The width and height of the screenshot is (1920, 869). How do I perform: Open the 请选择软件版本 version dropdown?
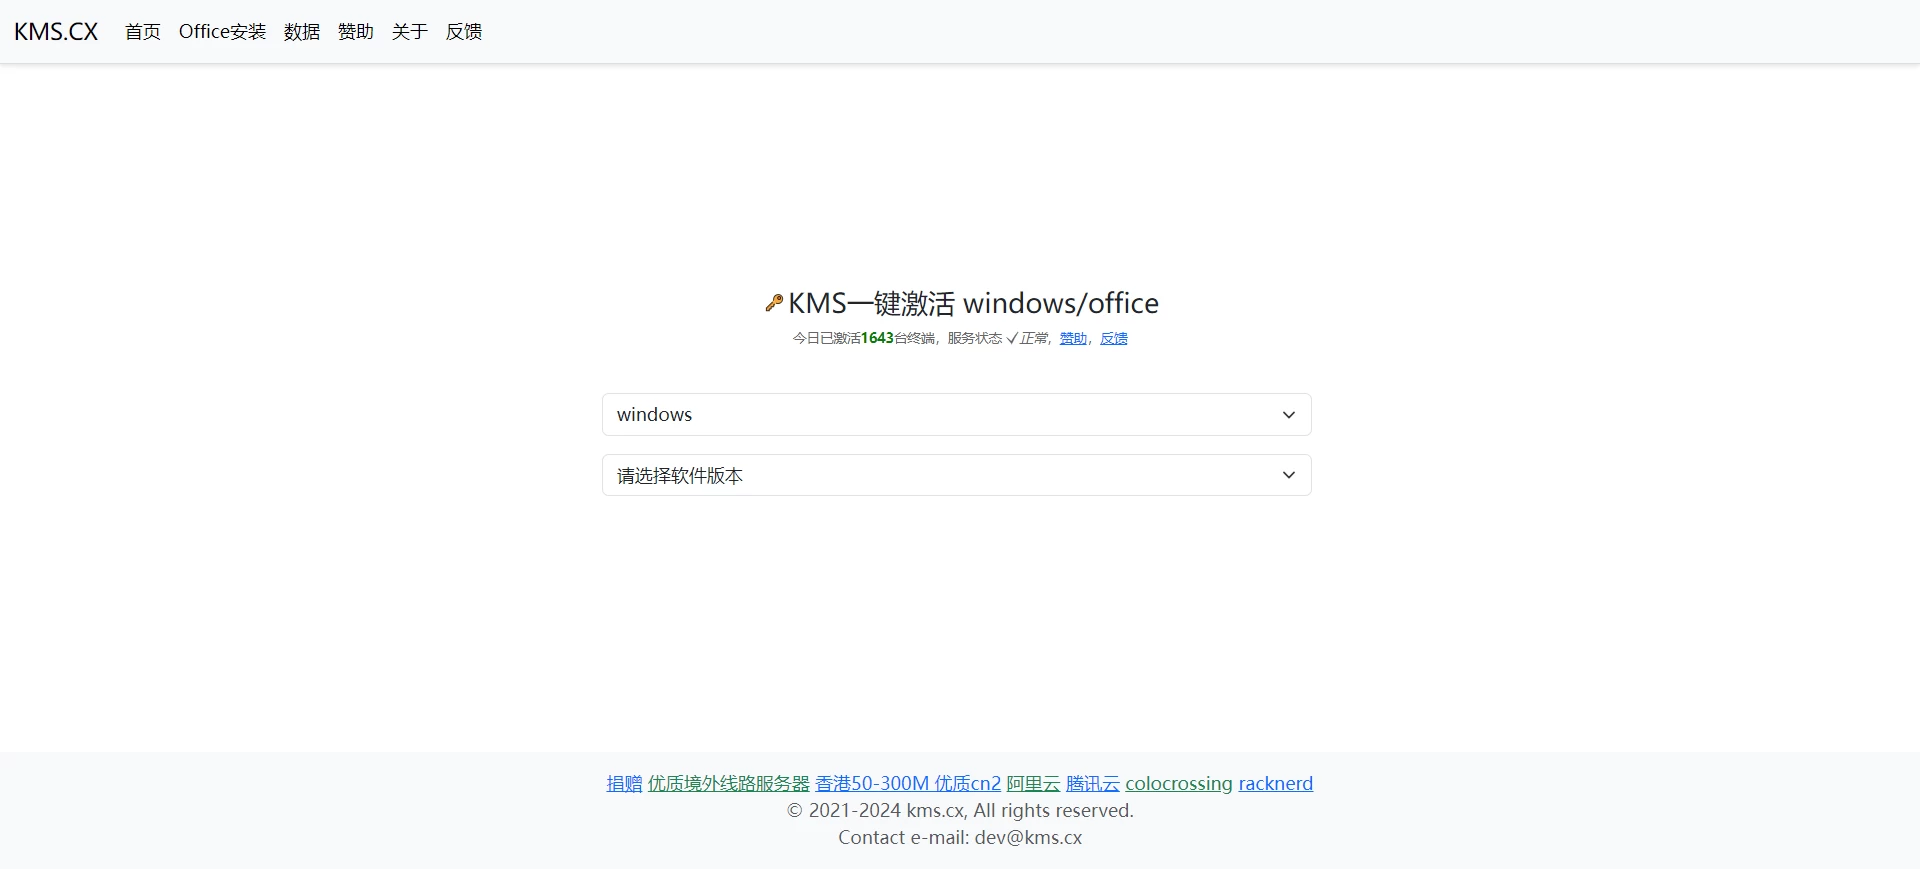[957, 475]
